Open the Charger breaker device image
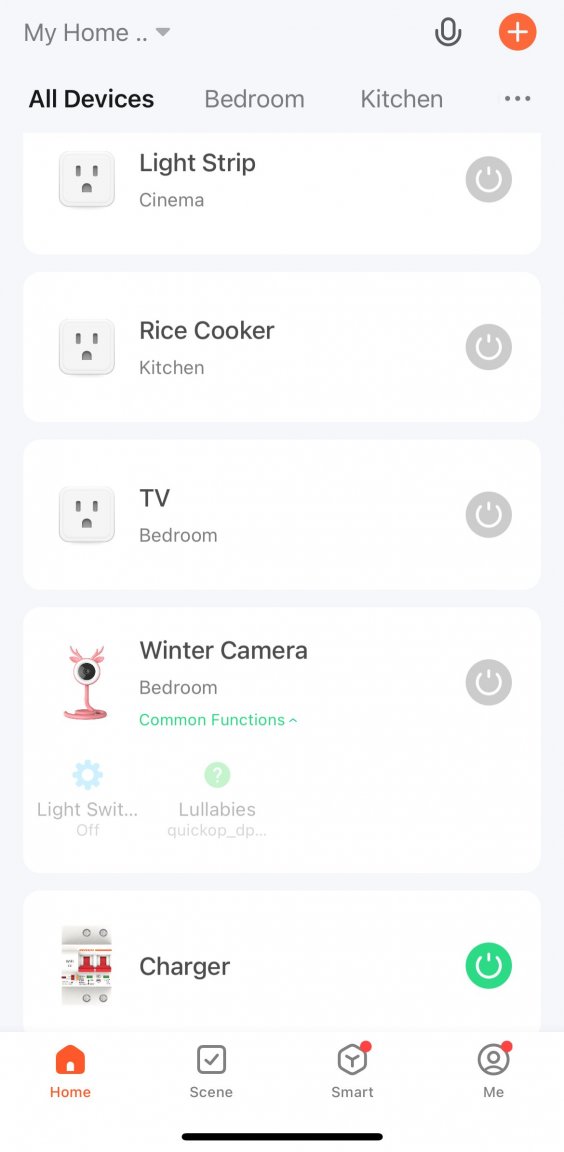Image resolution: width=564 pixels, height=1152 pixels. point(87,965)
